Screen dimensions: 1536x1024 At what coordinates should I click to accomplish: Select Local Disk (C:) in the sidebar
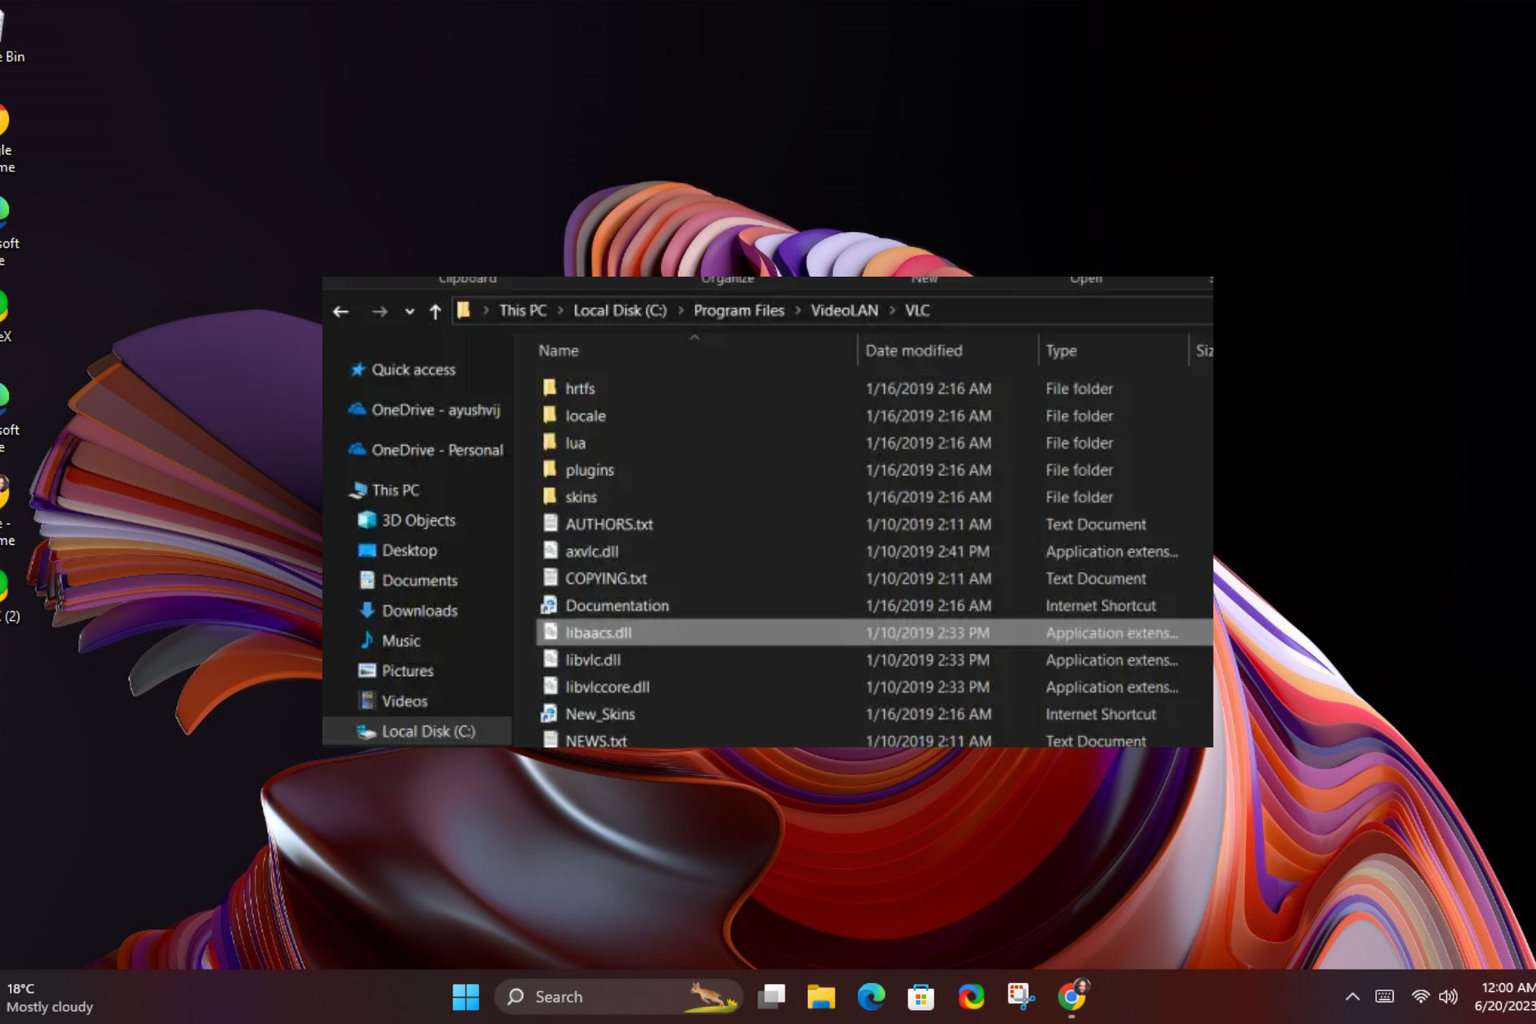pyautogui.click(x=428, y=731)
